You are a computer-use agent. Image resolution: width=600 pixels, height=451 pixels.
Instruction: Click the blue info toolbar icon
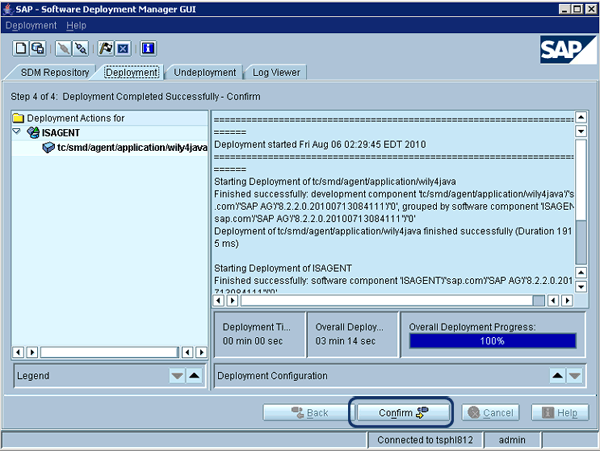tap(148, 49)
